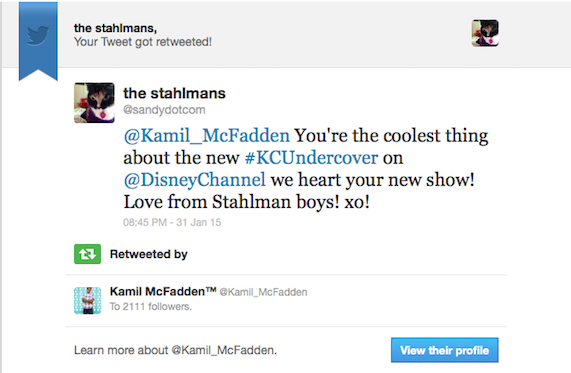Open Kamil McFadden's avatar thumbnail

click(x=87, y=301)
